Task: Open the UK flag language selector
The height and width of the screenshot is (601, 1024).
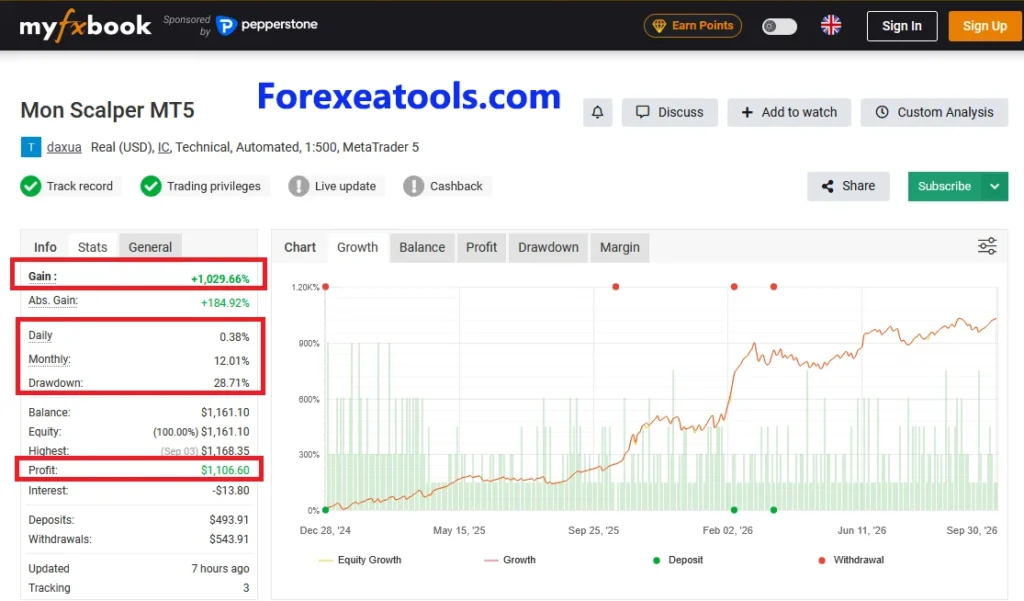Action: (x=831, y=25)
